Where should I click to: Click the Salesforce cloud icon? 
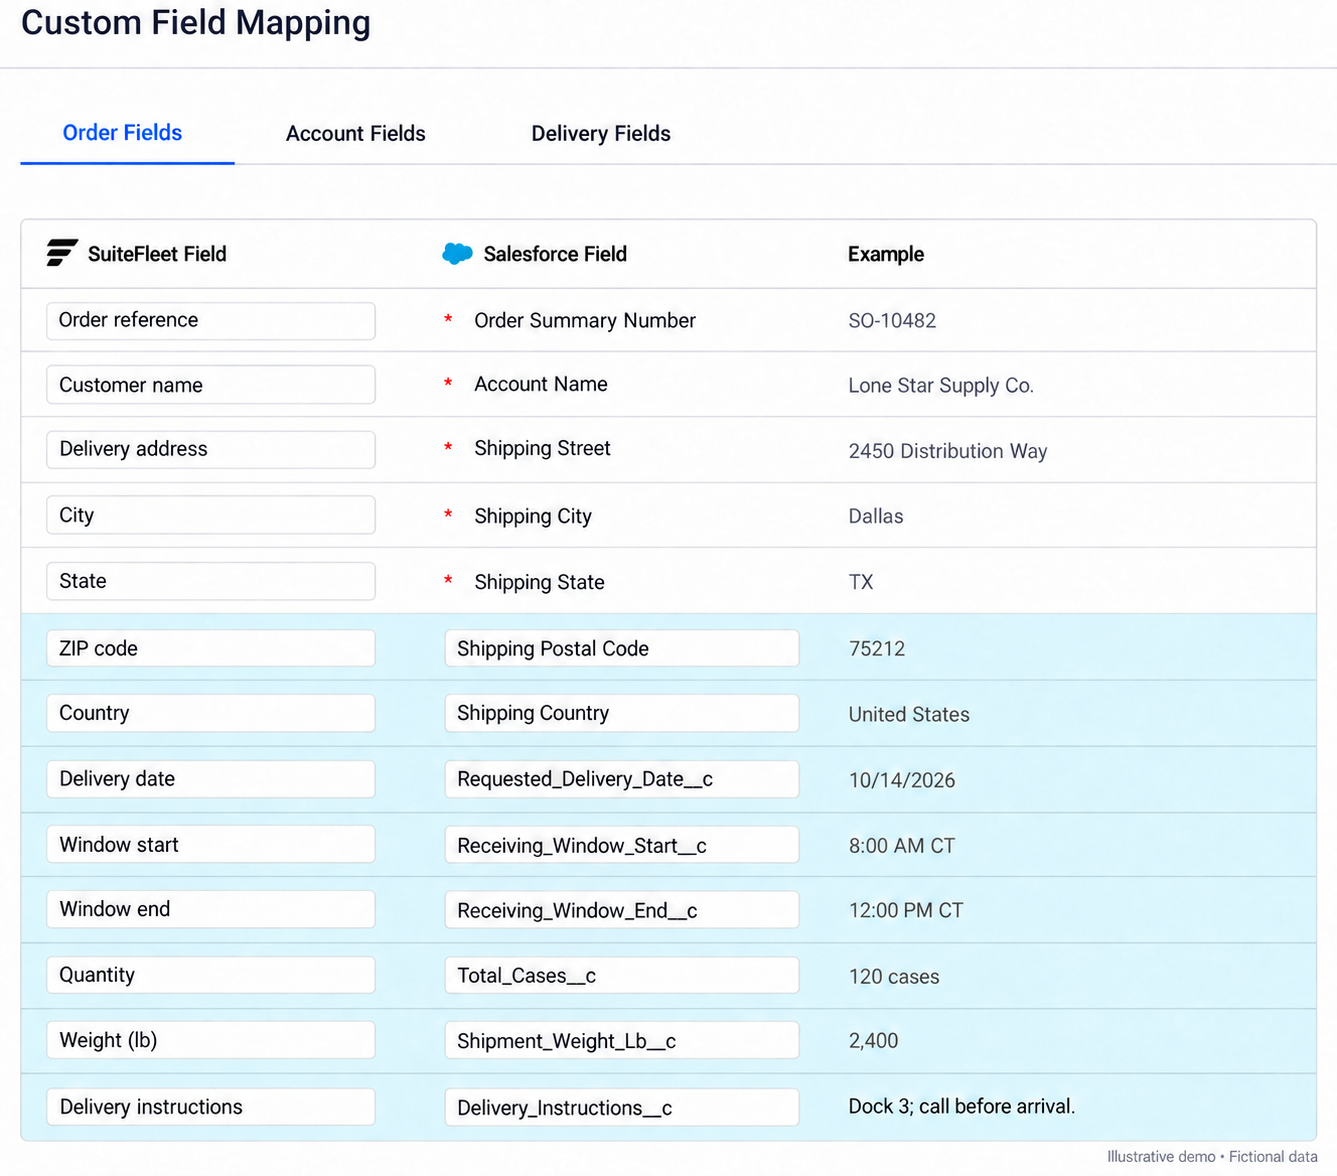point(457,254)
